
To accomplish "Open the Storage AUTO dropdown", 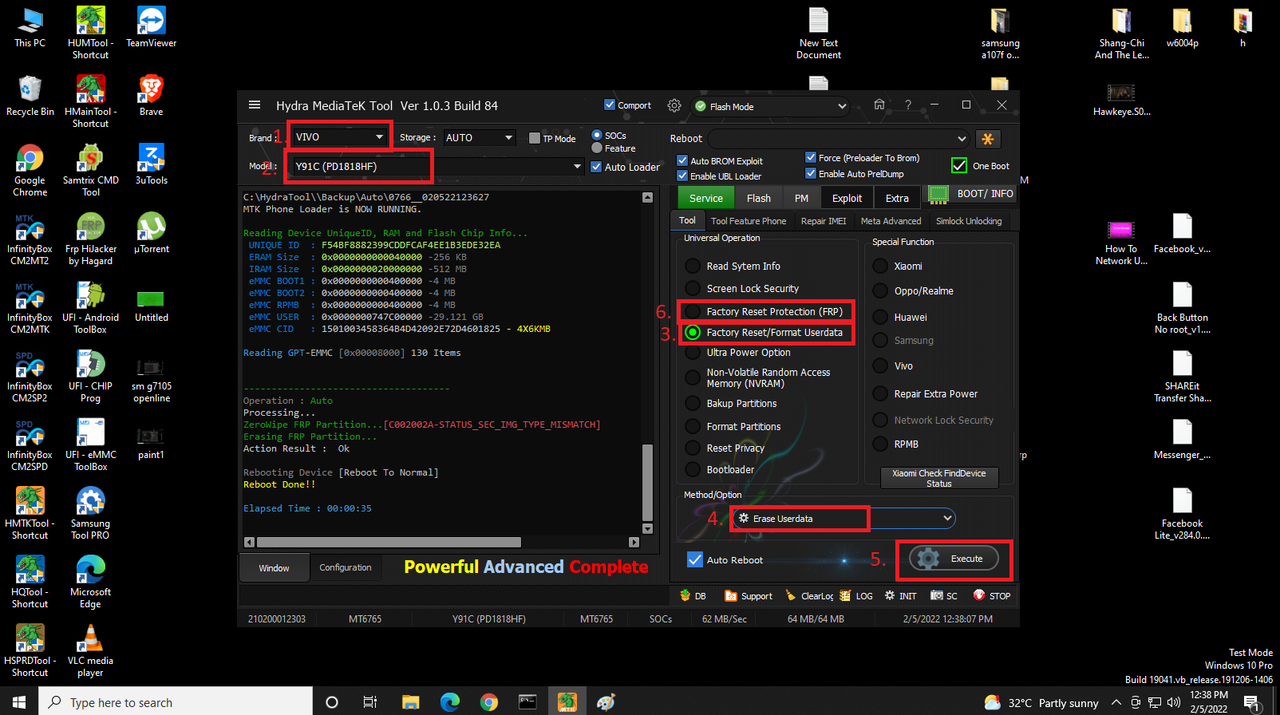I will pos(479,138).
